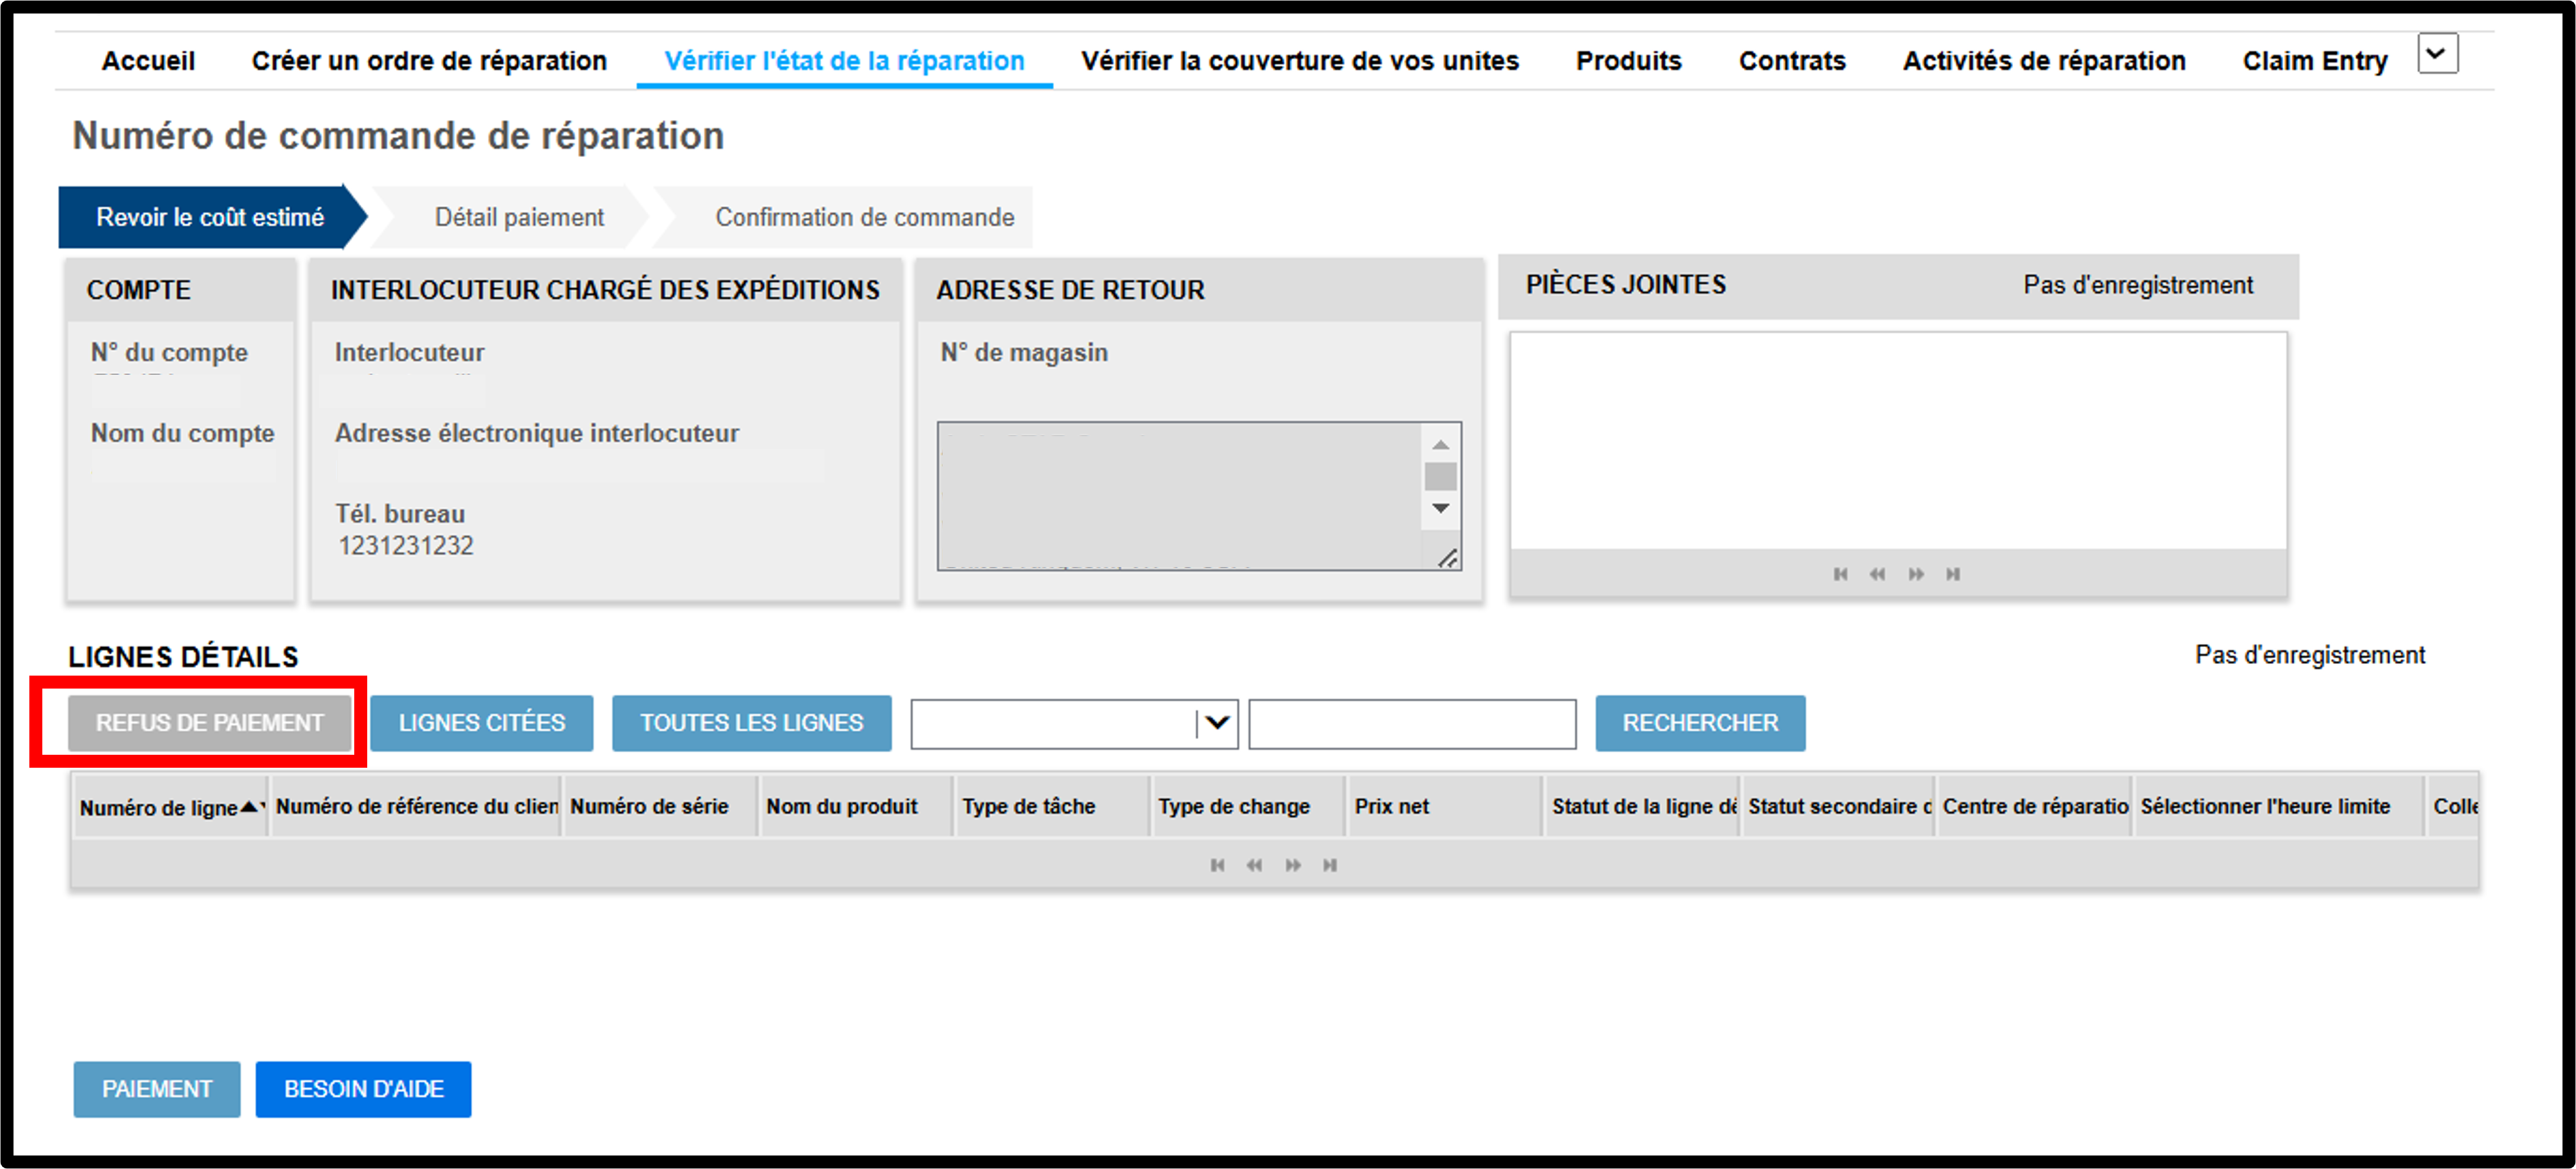2576x1169 pixels.
Task: Click the address textarea resize handle
Action: tap(1447, 558)
